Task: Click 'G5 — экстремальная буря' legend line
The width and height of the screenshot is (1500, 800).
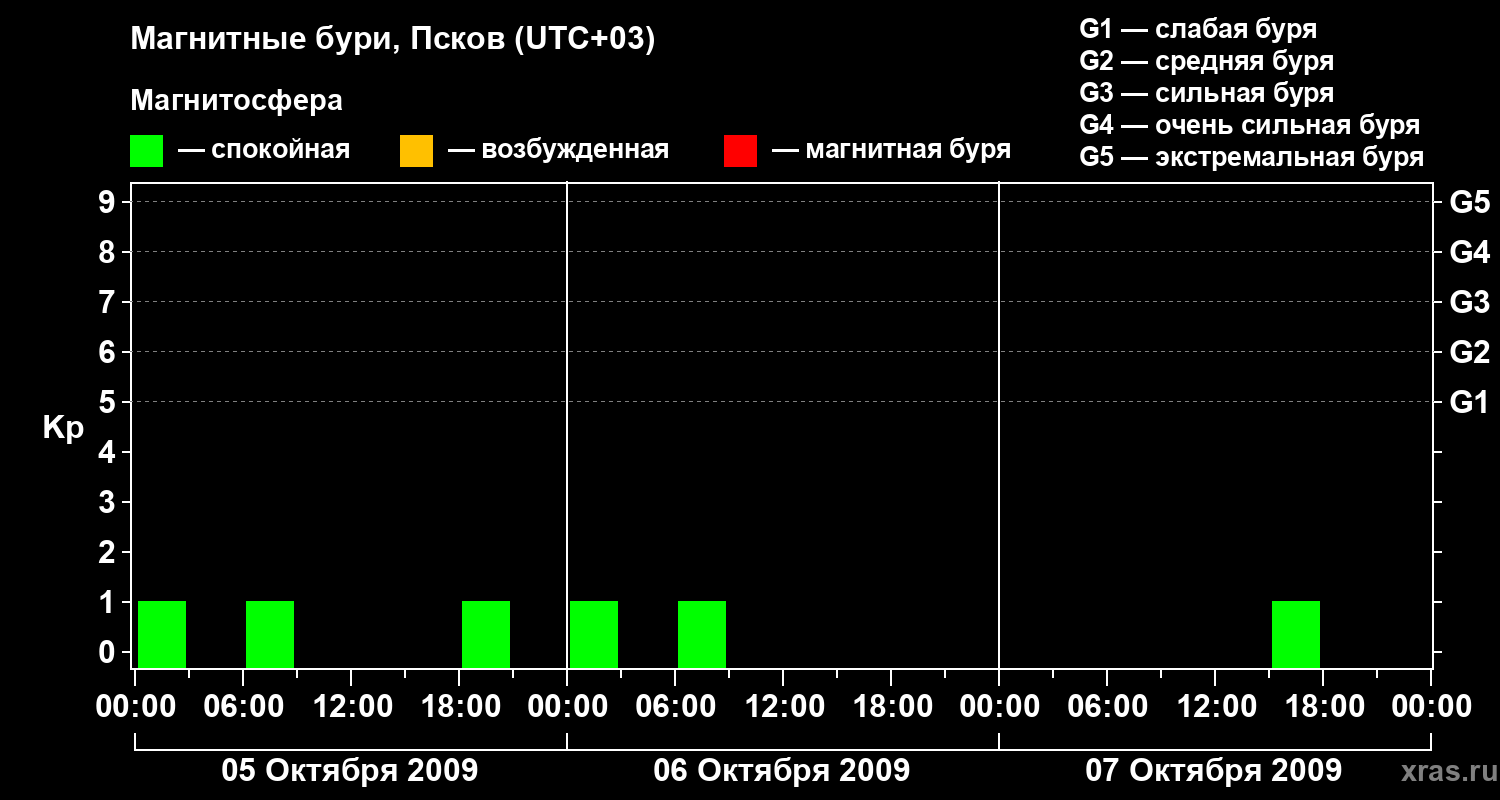Action: coord(1252,157)
